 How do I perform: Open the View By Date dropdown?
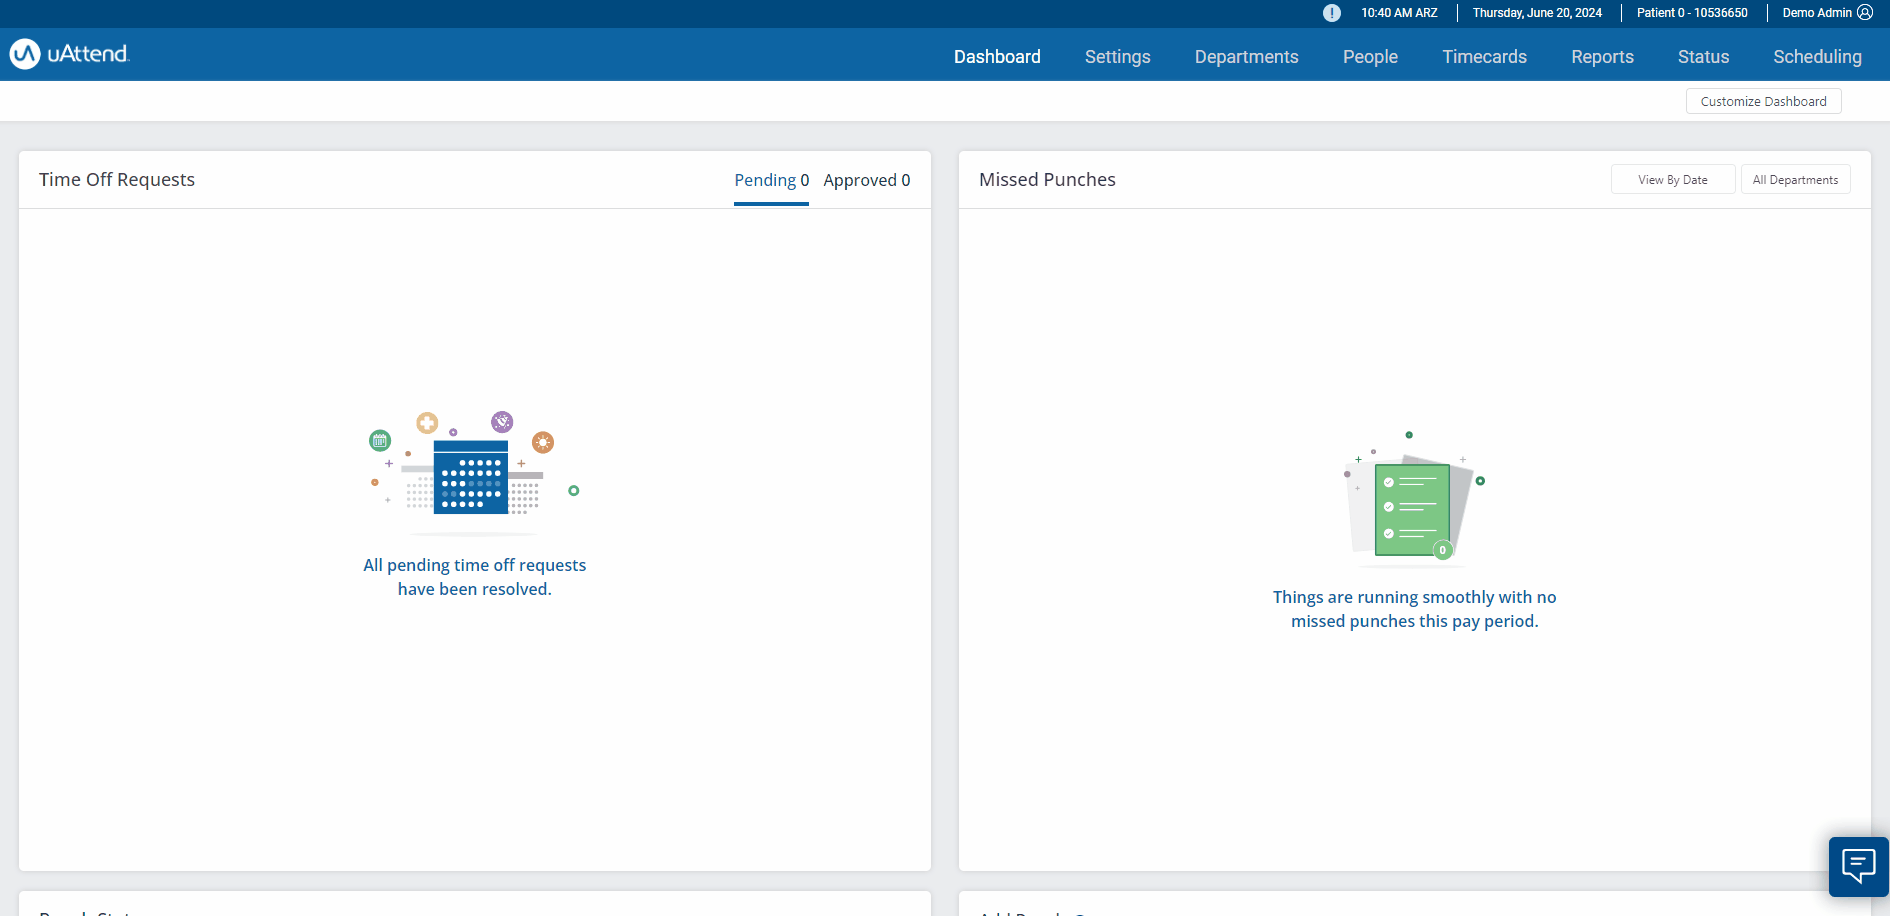pyautogui.click(x=1673, y=180)
